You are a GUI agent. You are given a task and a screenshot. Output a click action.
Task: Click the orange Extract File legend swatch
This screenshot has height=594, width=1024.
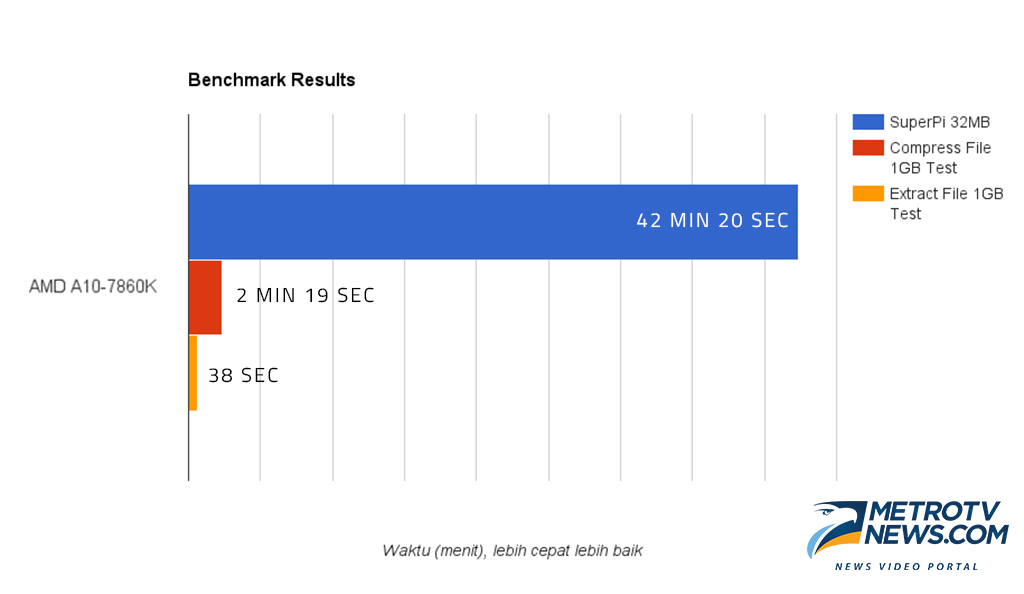click(x=868, y=193)
